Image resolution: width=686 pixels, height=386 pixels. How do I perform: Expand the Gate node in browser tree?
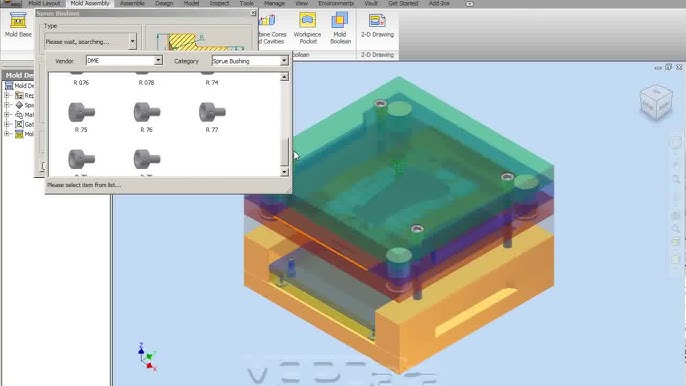pyautogui.click(x=7, y=124)
